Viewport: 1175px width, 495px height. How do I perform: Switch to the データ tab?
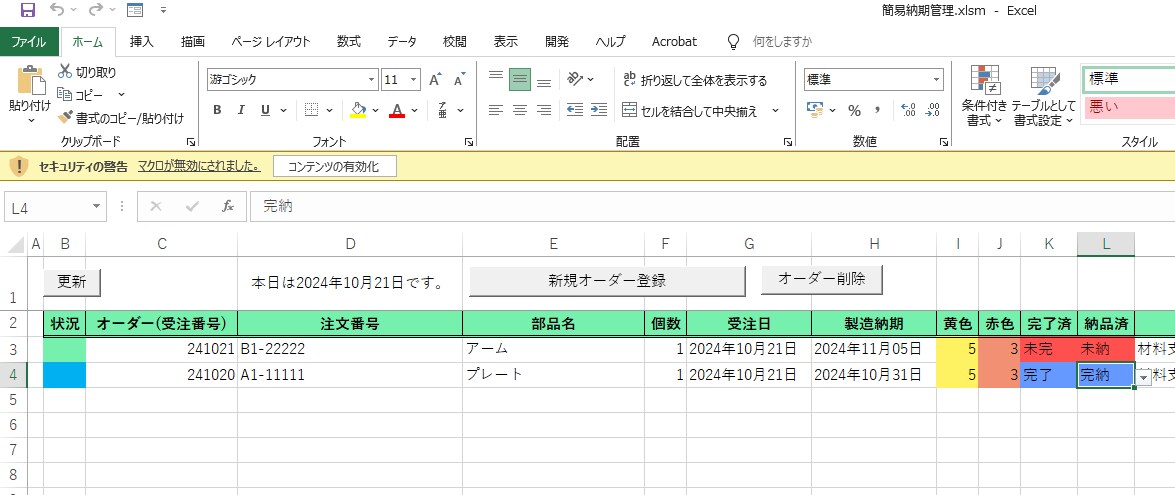pos(402,42)
